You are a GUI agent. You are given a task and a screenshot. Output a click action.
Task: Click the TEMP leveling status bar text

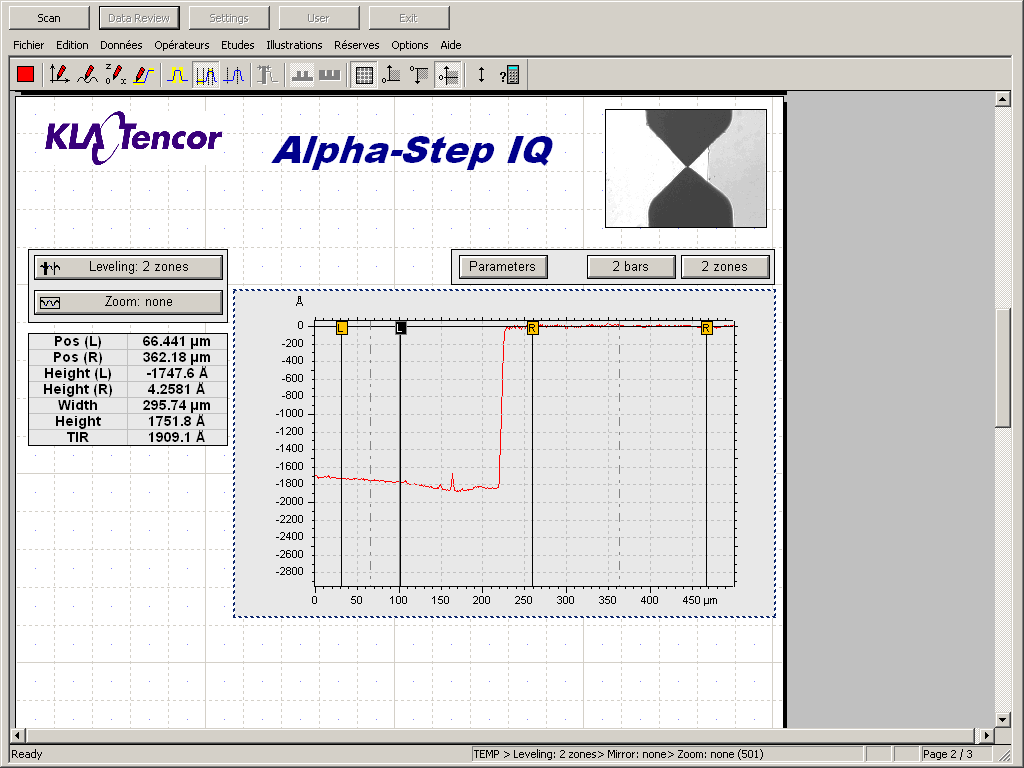pyautogui.click(x=618, y=754)
